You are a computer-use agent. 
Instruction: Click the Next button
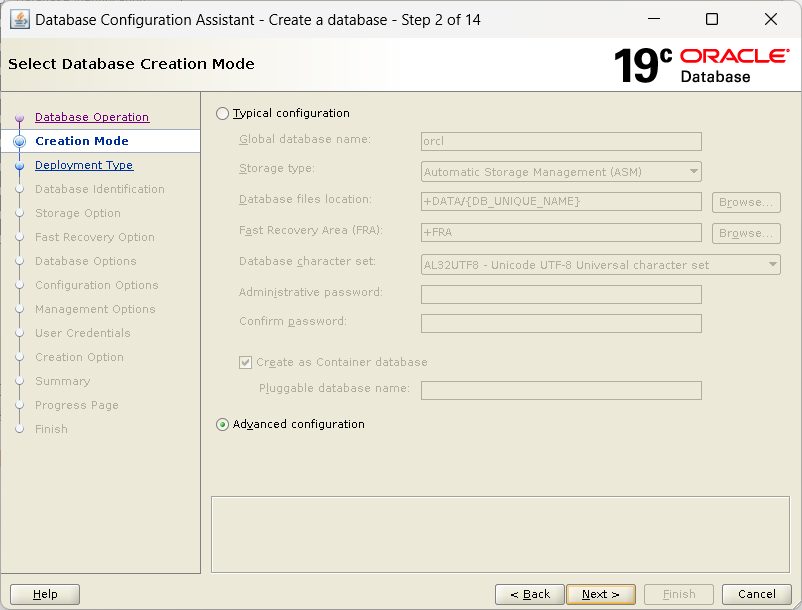(x=600, y=594)
